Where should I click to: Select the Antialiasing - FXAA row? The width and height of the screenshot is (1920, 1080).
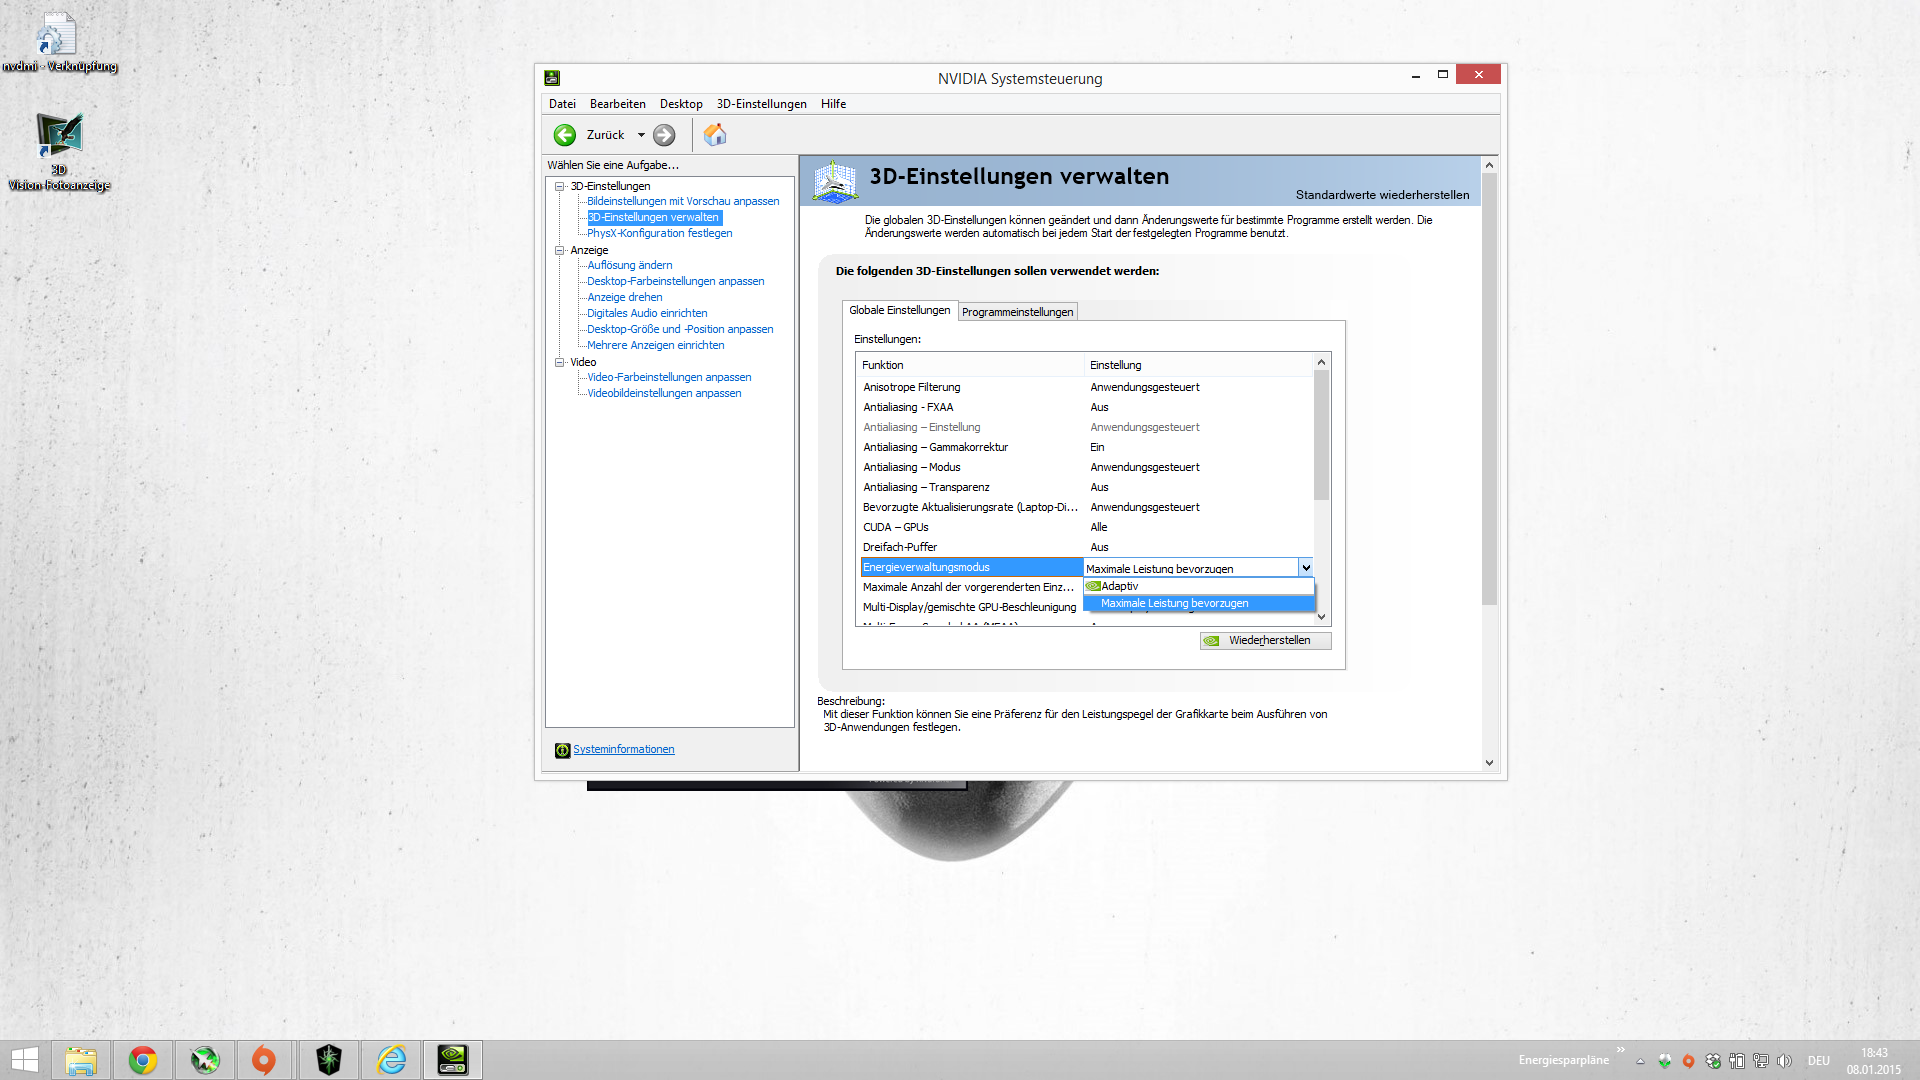(1085, 407)
